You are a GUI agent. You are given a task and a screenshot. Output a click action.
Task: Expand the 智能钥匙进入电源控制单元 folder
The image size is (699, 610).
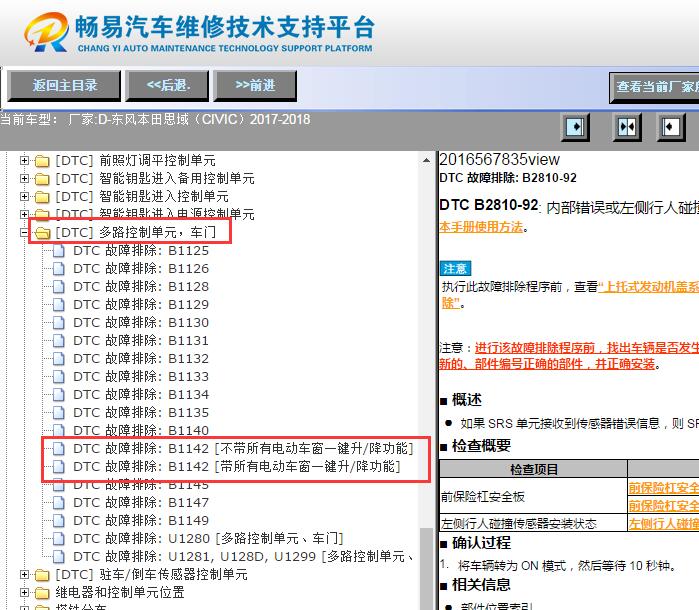click(25, 214)
